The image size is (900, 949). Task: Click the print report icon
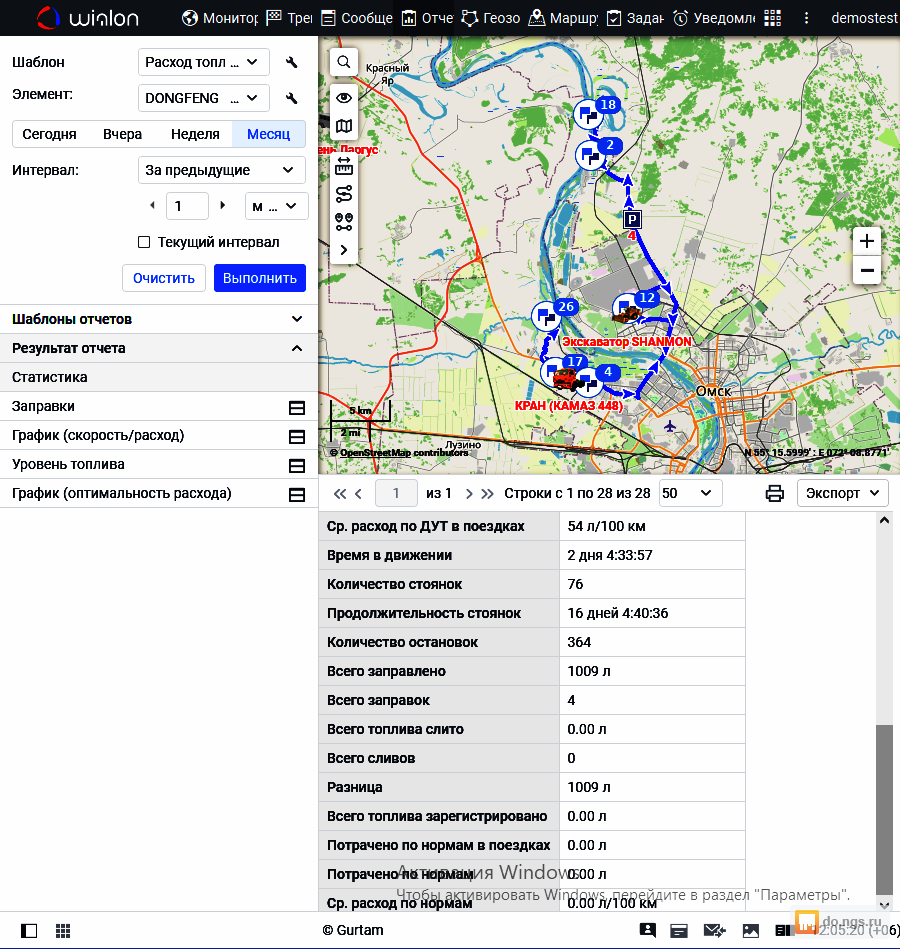(x=774, y=493)
